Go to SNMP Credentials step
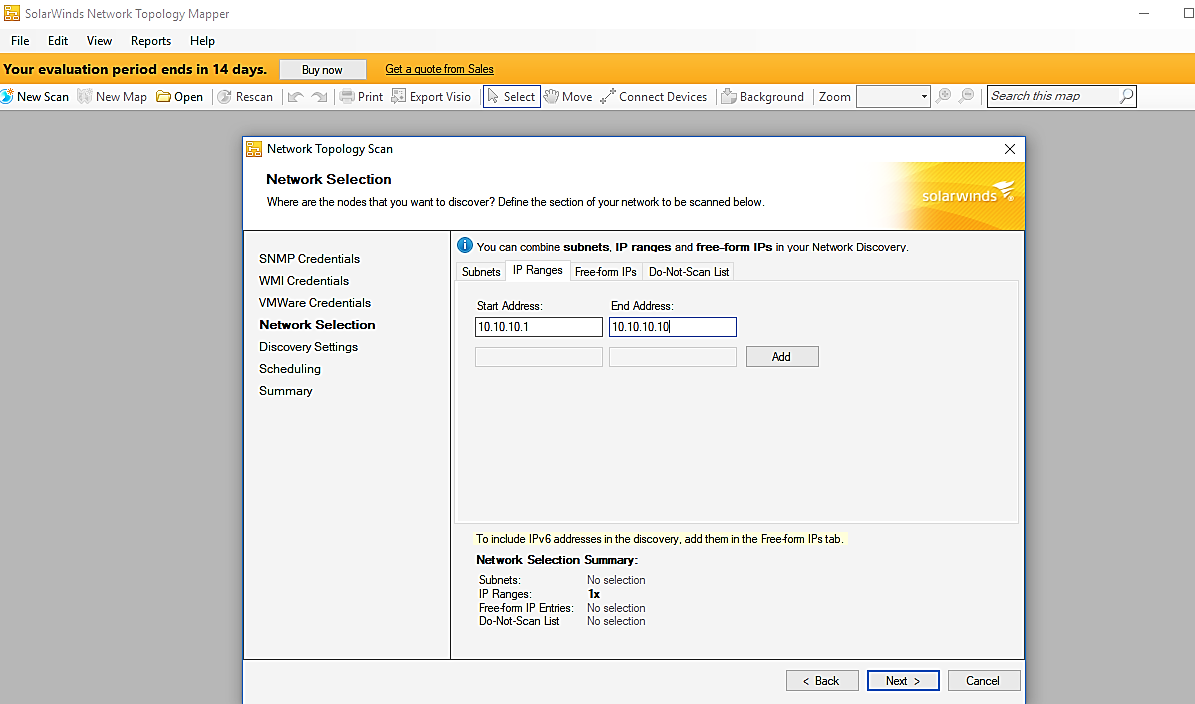The width and height of the screenshot is (1195, 704). pyautogui.click(x=309, y=259)
